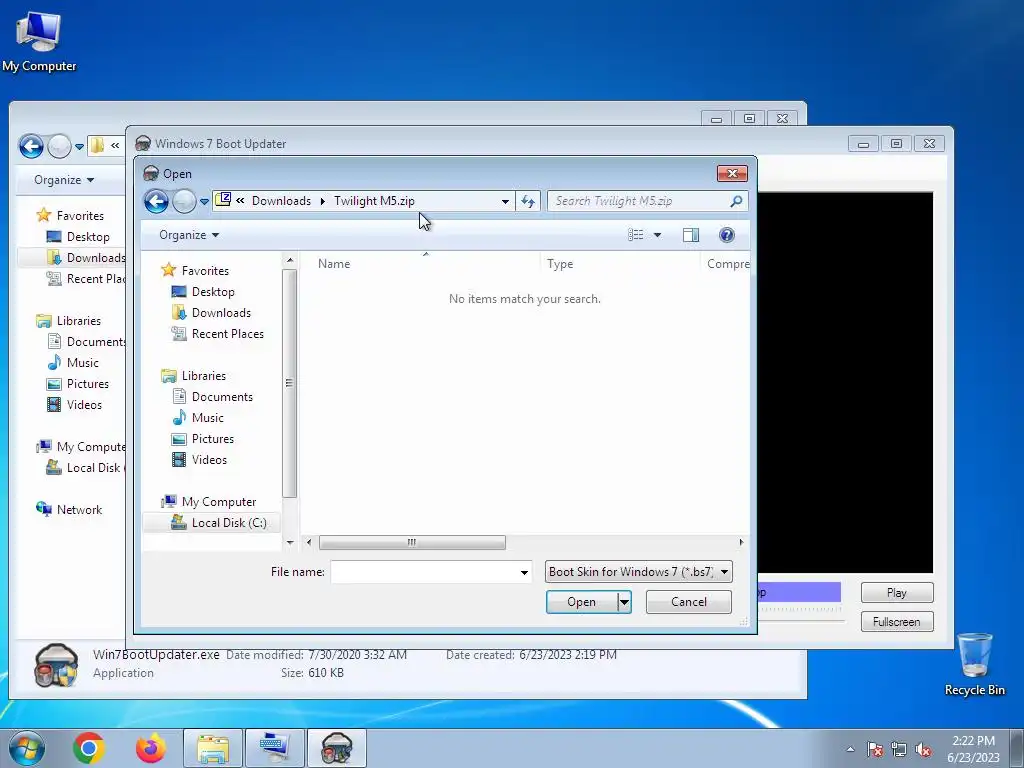Image resolution: width=1024 pixels, height=768 pixels.
Task: Show hidden tray icons arrow
Action: 850,749
